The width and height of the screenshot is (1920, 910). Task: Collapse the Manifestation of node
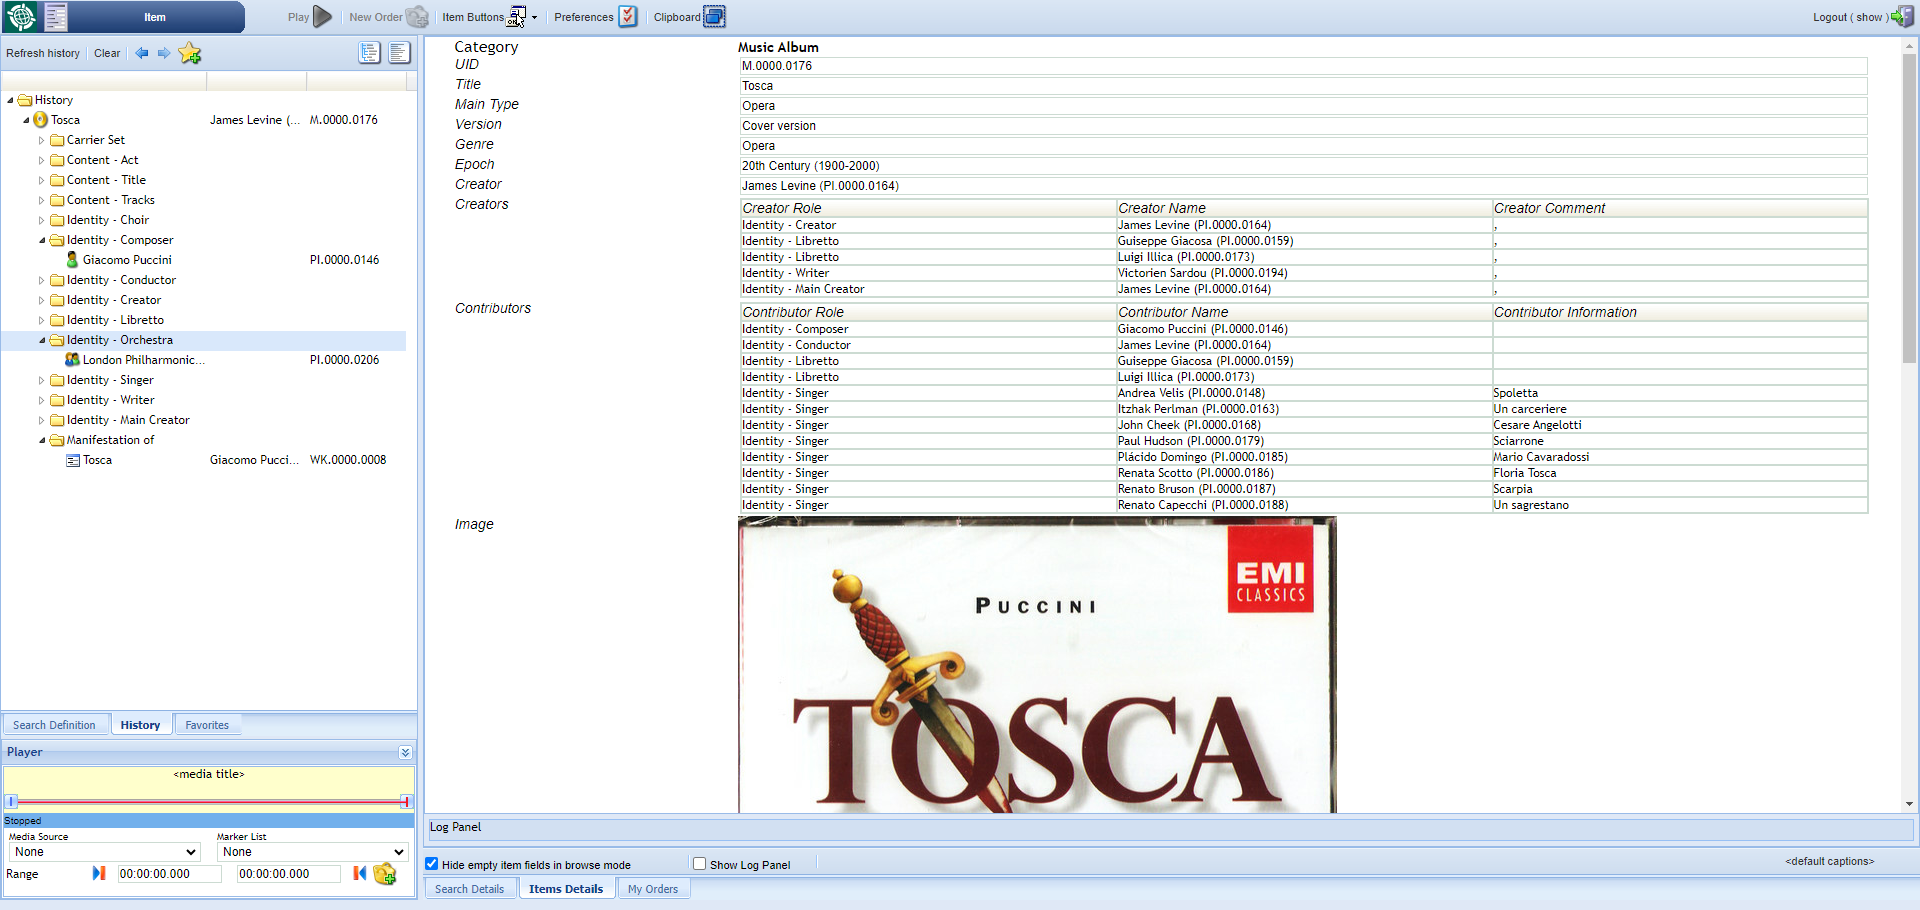click(42, 440)
